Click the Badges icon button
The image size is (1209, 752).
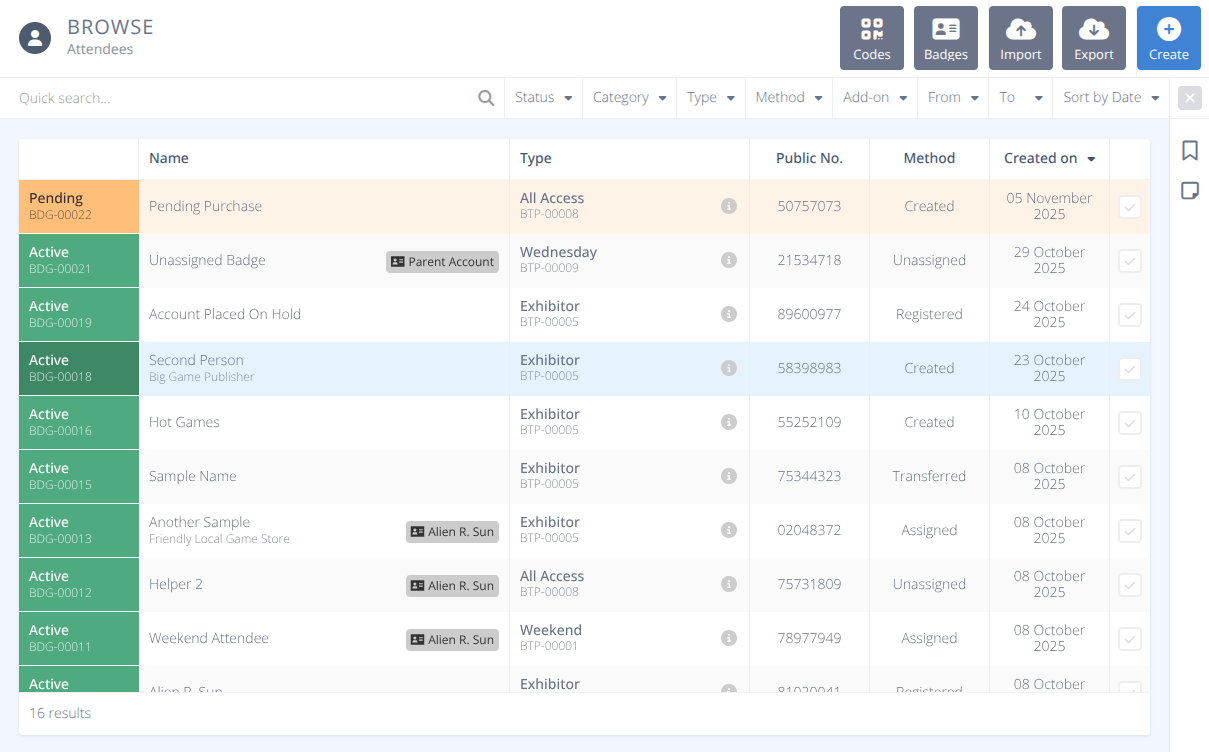[x=945, y=38]
